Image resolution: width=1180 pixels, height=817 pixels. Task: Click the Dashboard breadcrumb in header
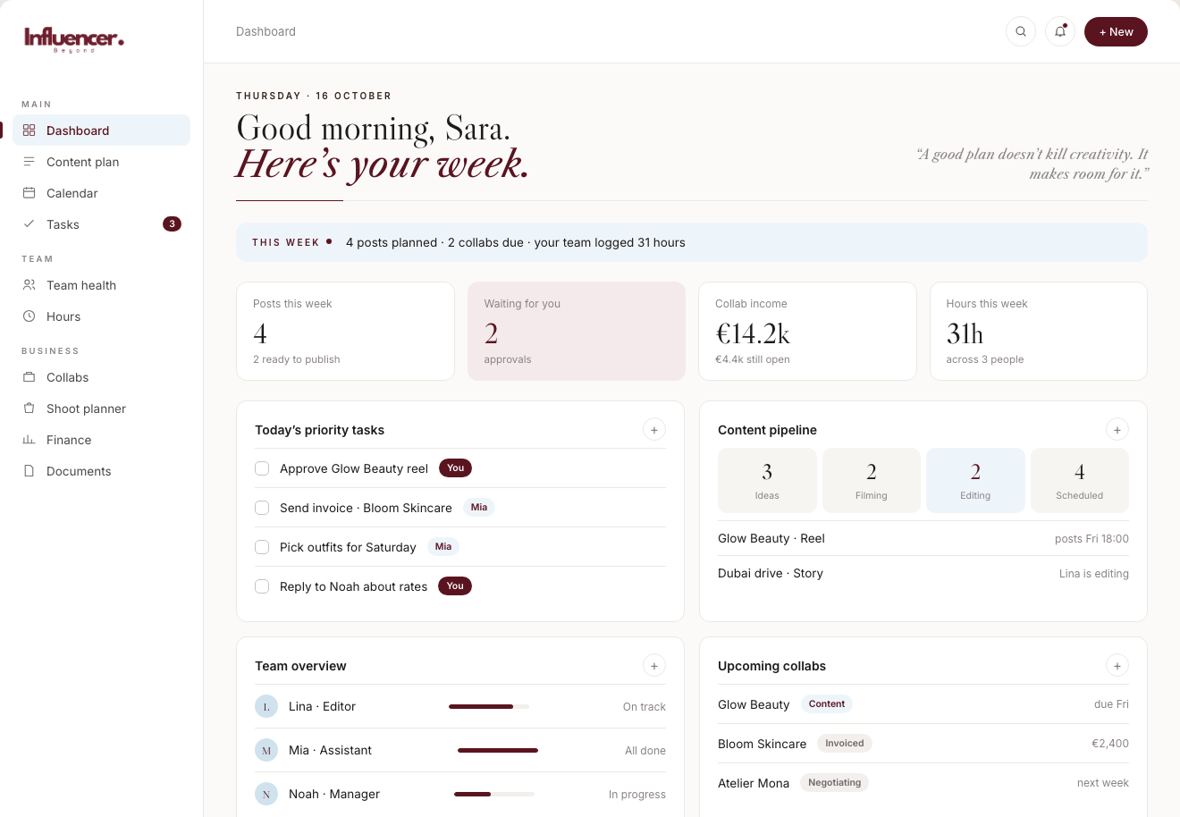266,32
